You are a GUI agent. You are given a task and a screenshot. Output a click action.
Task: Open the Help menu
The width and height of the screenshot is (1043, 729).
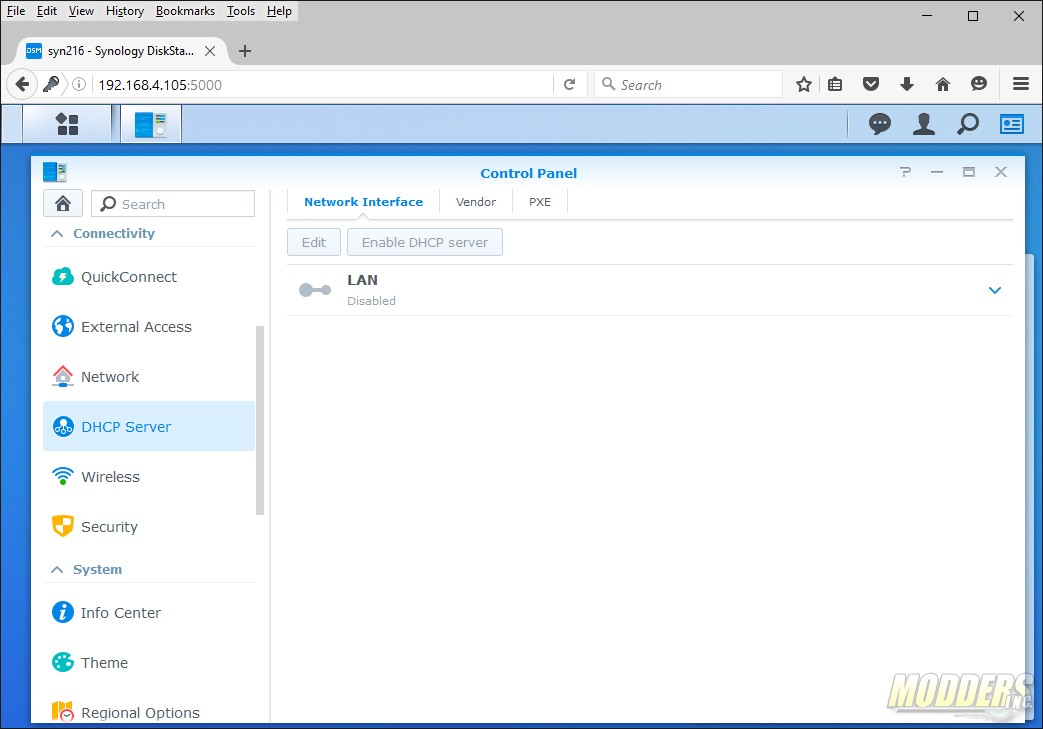279,11
